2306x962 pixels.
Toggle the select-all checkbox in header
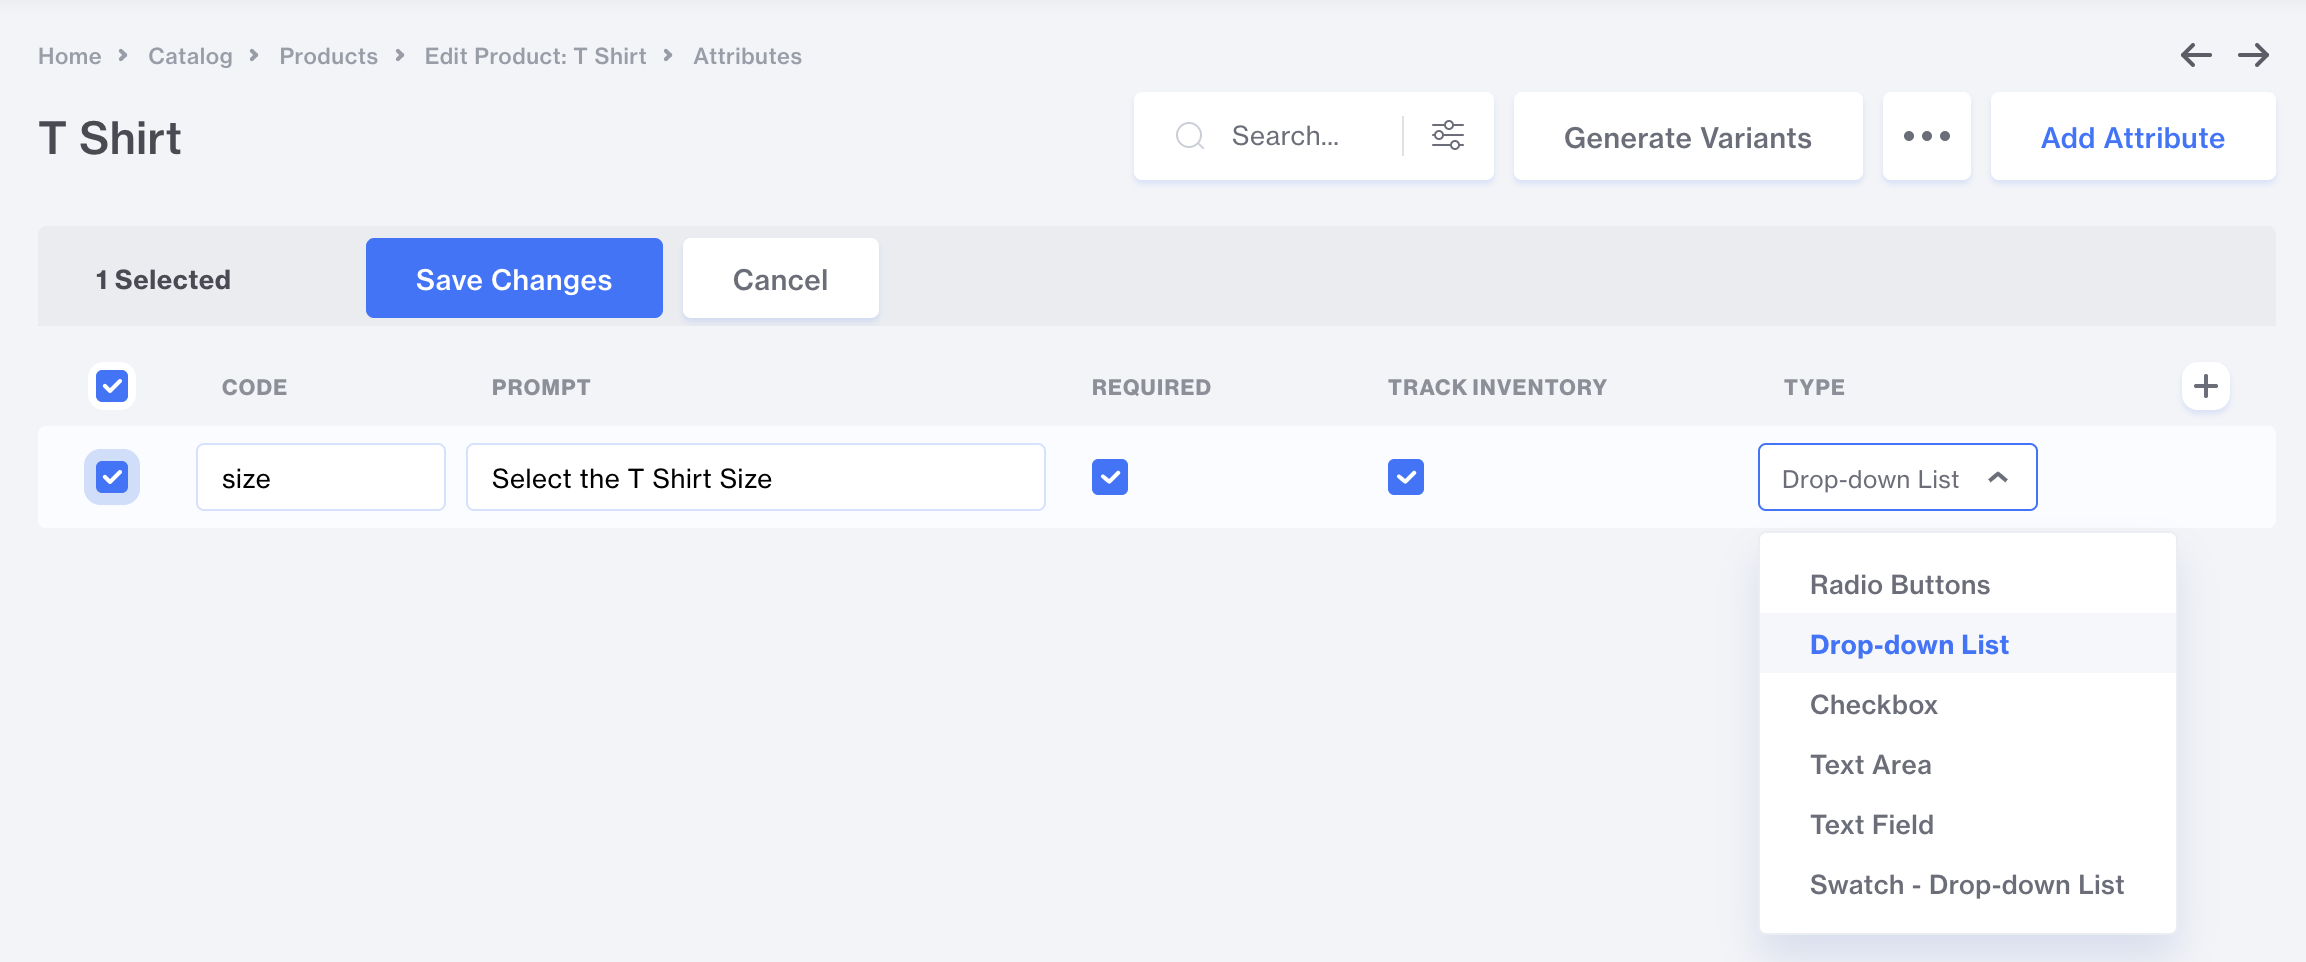[x=112, y=386]
